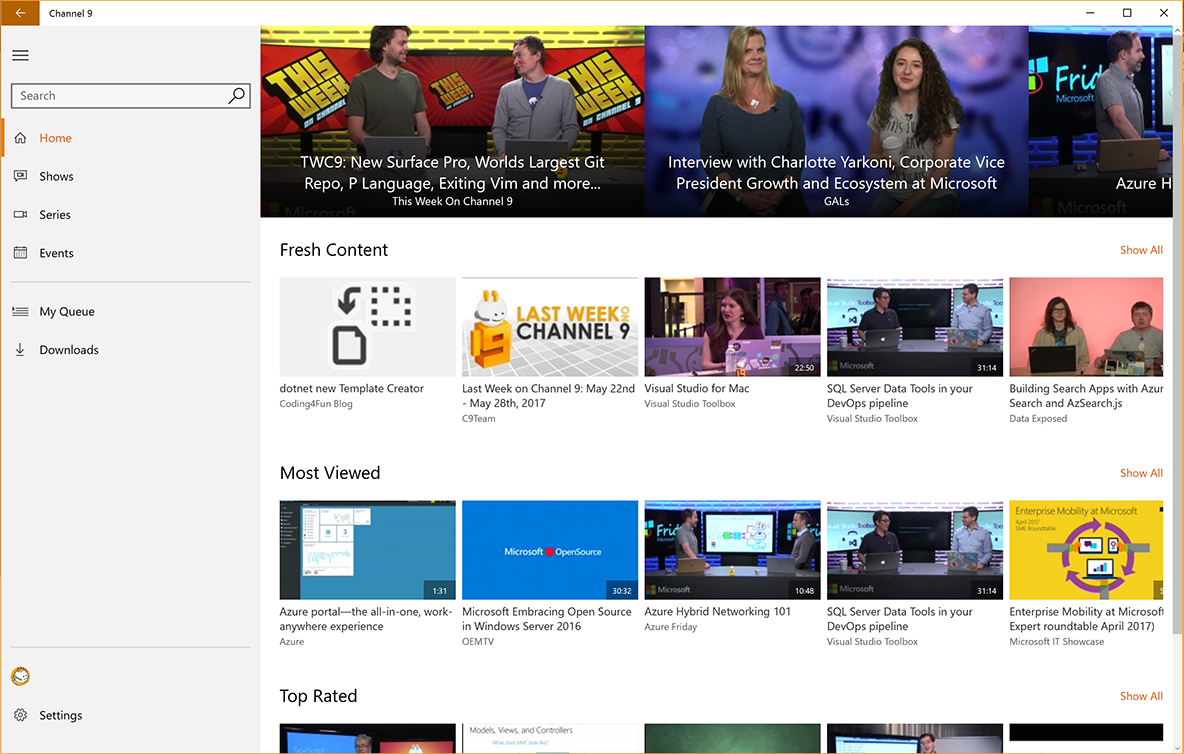View the Downloads list

pos(69,349)
